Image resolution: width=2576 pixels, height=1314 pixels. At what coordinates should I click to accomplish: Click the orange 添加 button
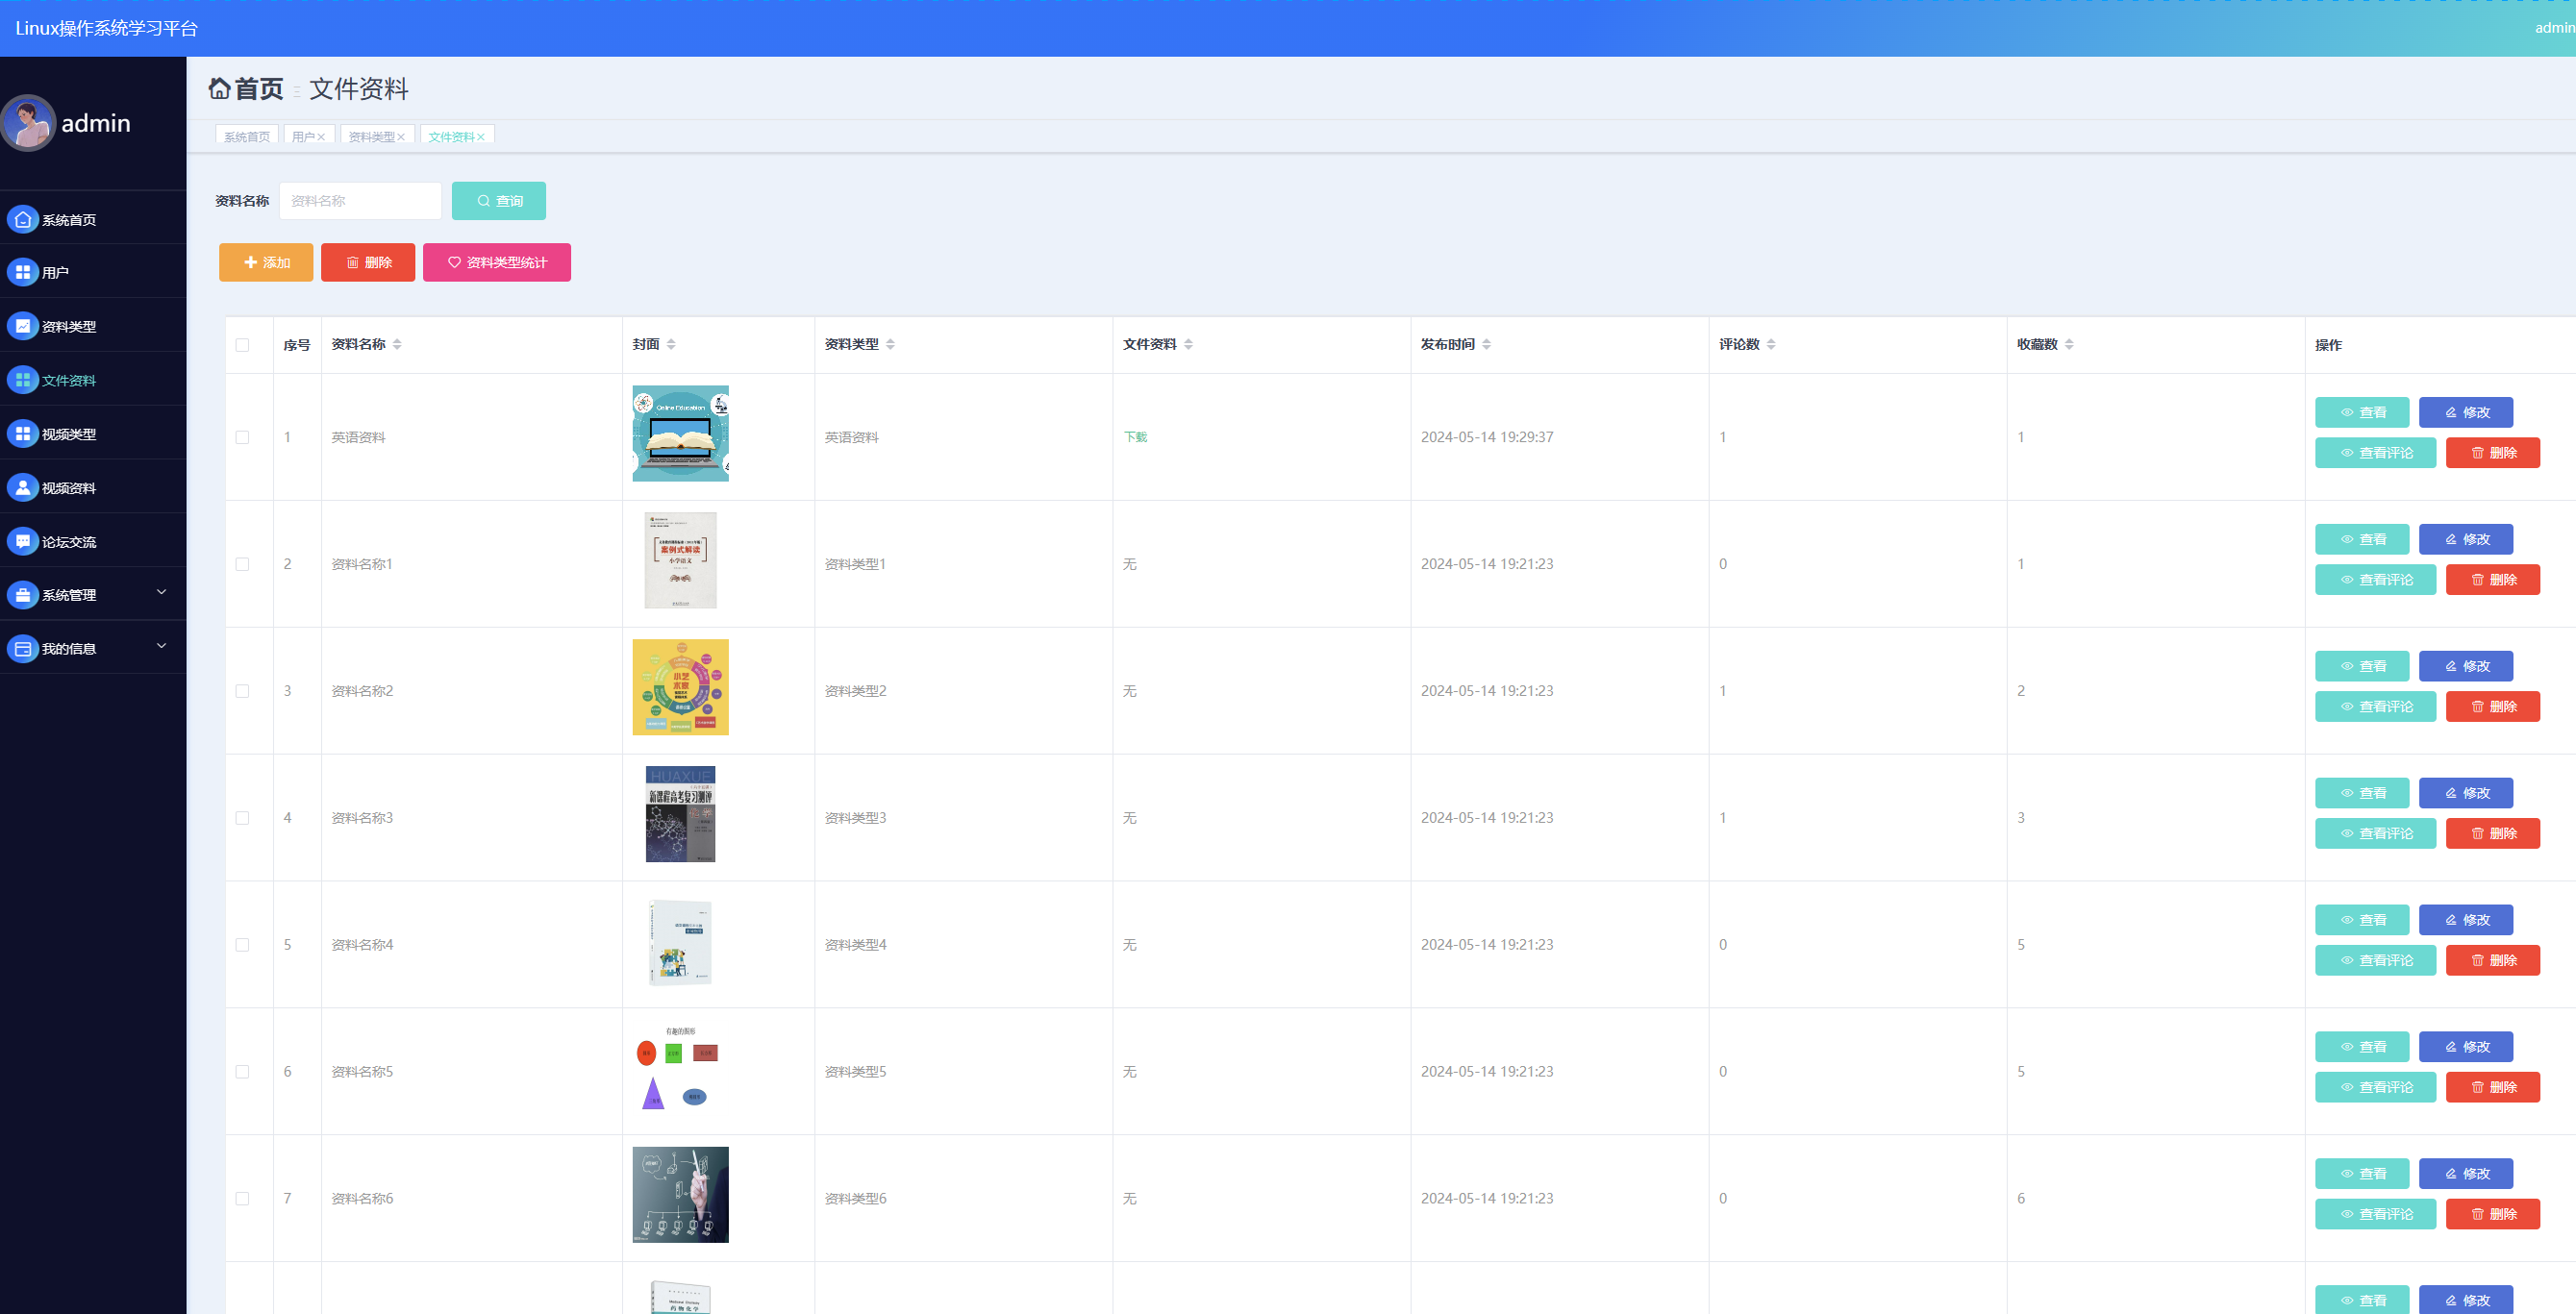[266, 262]
